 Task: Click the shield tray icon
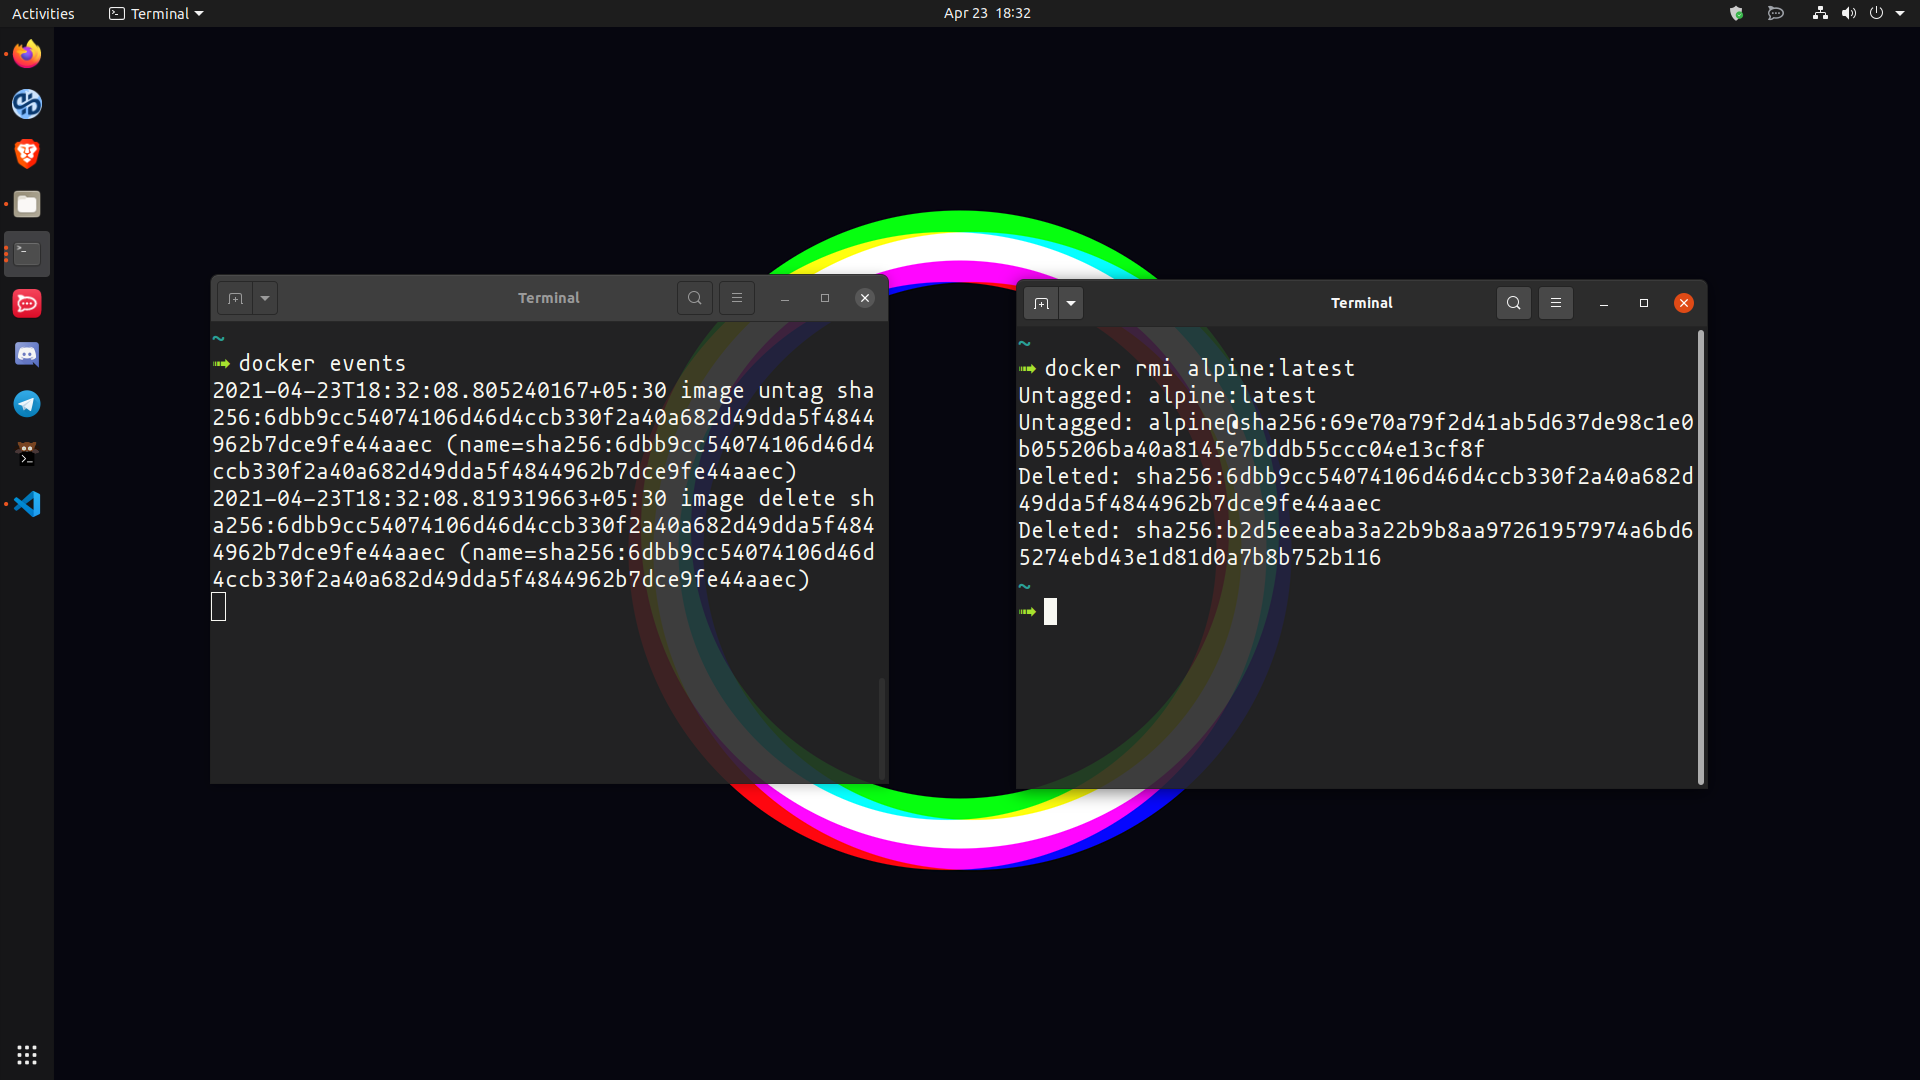tap(1737, 13)
